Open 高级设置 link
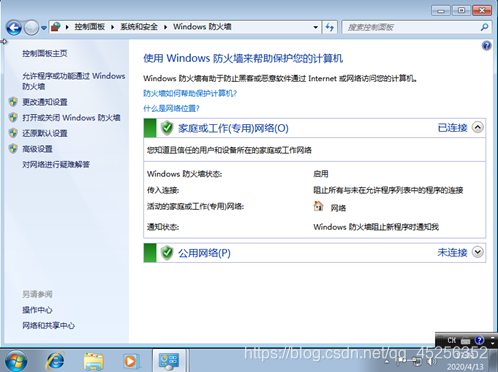 tap(37, 149)
